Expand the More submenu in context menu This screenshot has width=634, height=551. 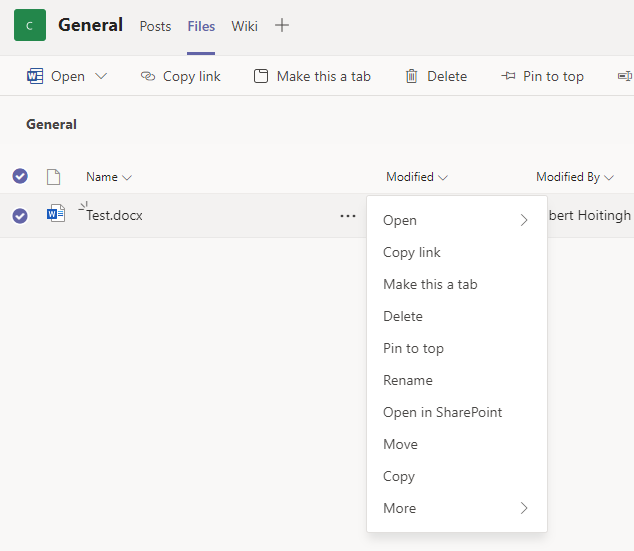click(456, 508)
